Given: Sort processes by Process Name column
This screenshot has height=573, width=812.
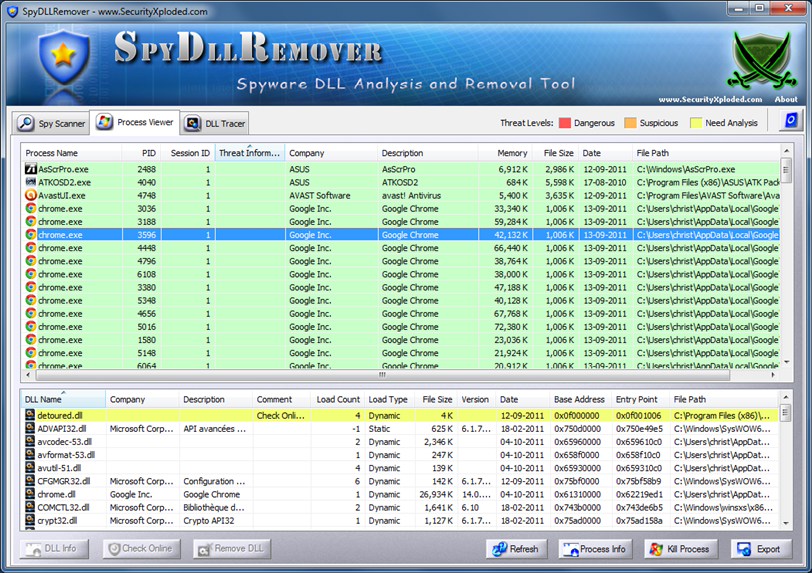Looking at the screenshot, I should click(71, 153).
